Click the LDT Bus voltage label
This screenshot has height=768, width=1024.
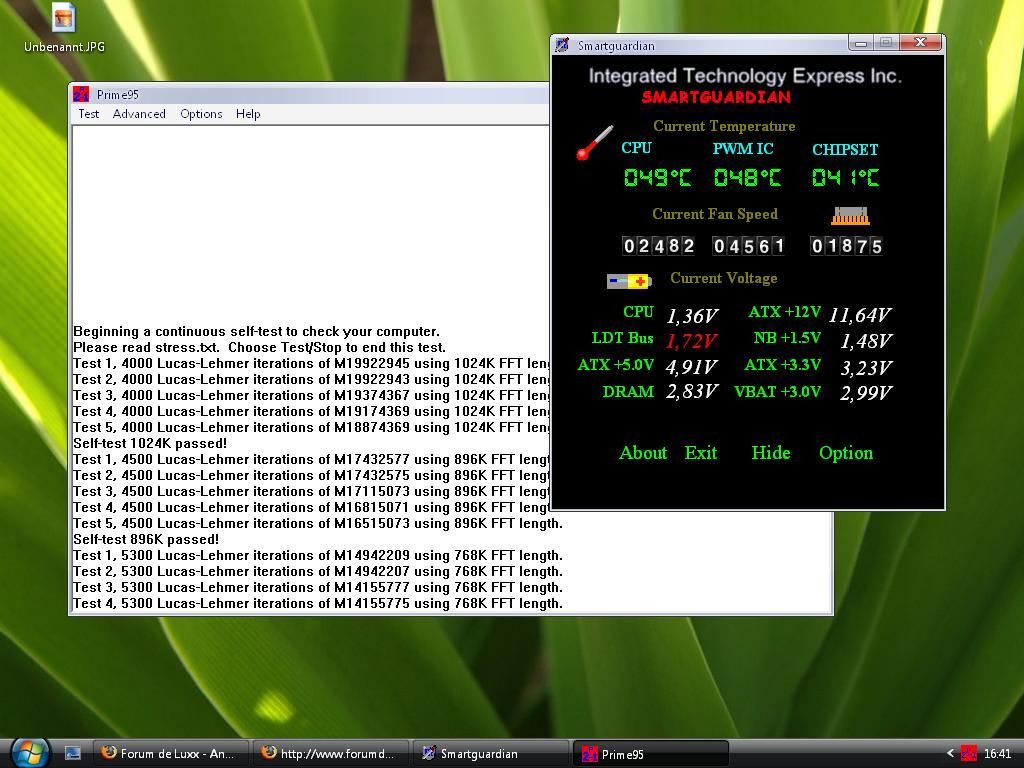(x=622, y=338)
